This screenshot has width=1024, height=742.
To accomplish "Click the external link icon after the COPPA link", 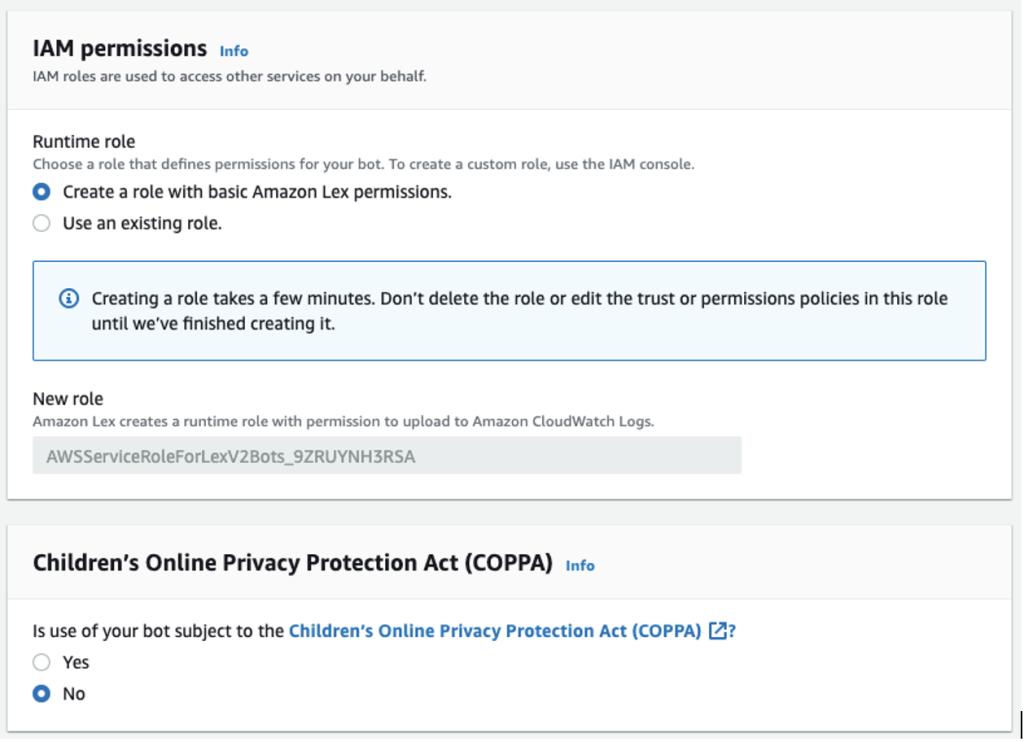I will (717, 631).
